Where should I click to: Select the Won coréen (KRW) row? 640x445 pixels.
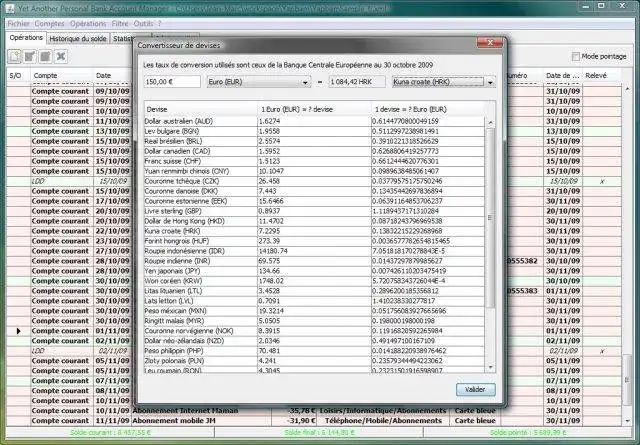pos(314,281)
